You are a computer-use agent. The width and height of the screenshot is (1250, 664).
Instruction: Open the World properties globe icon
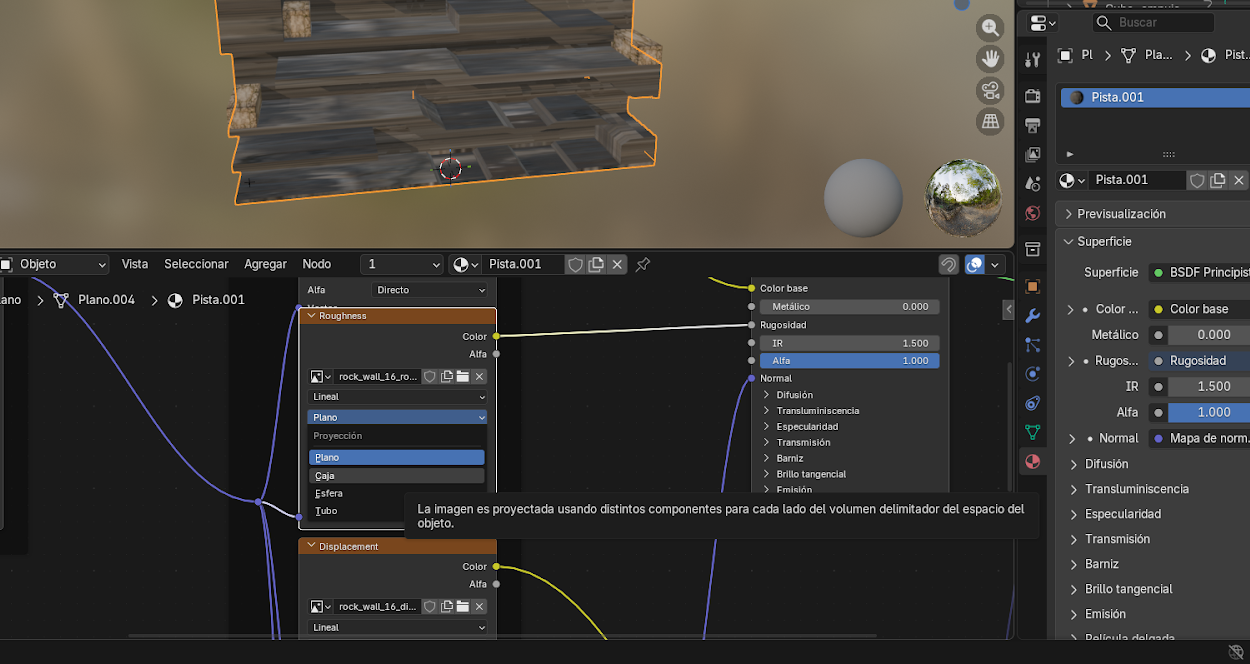coord(1033,213)
